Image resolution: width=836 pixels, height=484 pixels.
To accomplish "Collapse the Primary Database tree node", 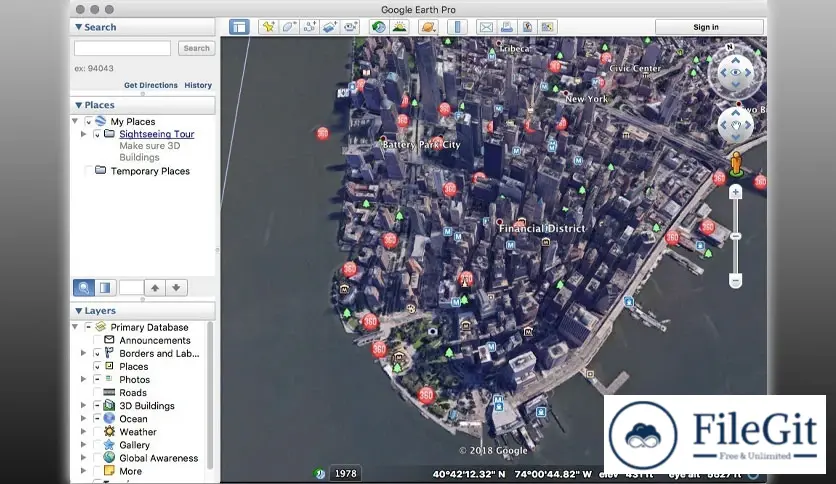I will click(x=75, y=327).
